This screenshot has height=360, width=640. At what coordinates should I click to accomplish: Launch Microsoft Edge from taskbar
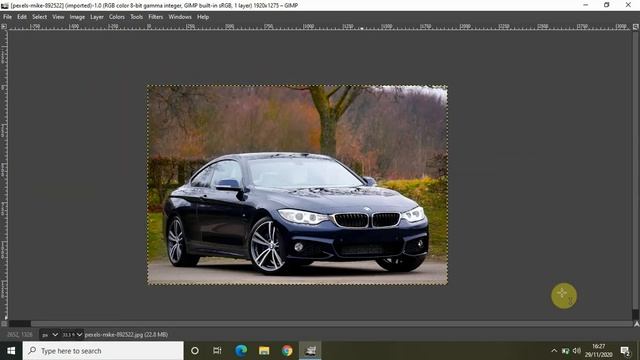point(241,351)
